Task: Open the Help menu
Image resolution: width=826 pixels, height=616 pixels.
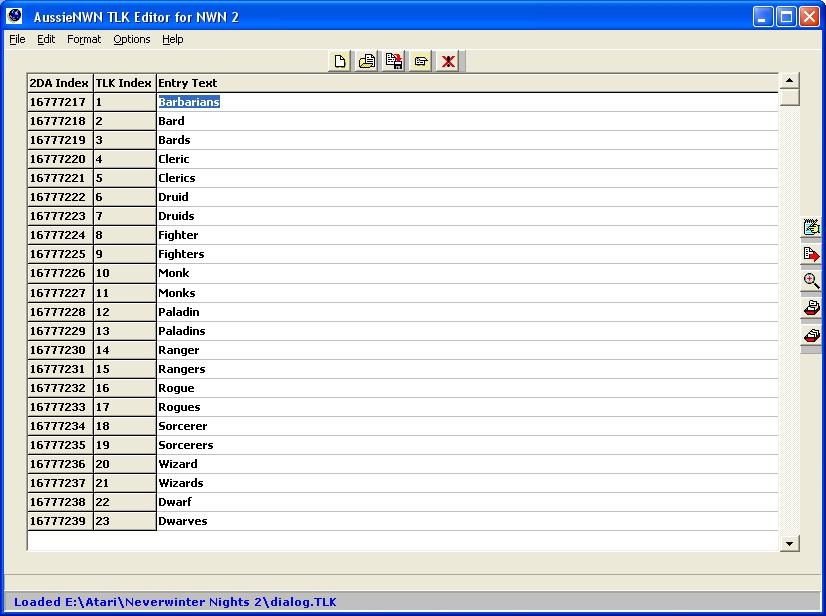Action: [x=173, y=39]
